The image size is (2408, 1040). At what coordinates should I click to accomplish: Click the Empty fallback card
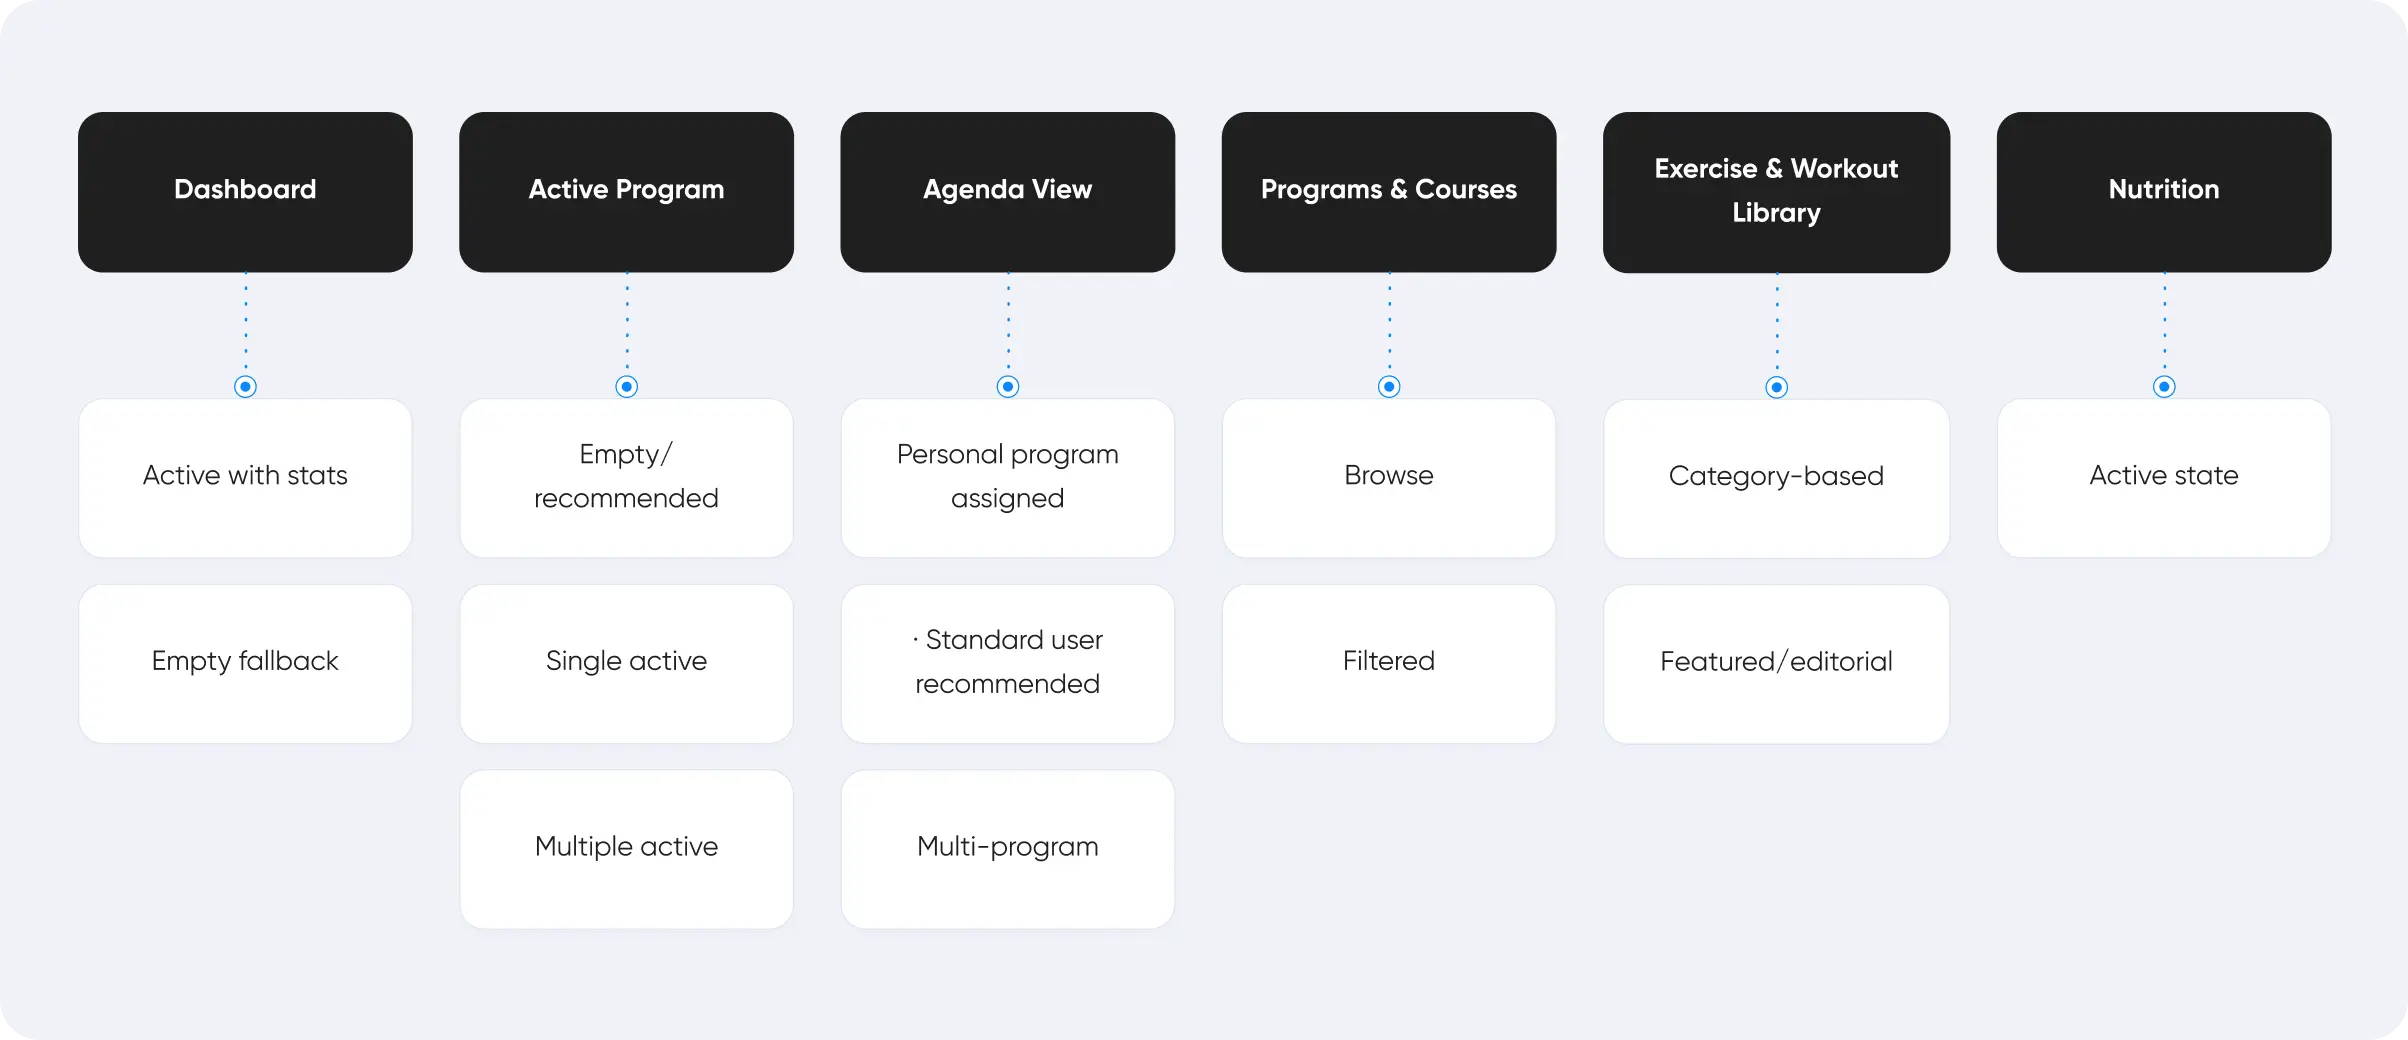(245, 663)
